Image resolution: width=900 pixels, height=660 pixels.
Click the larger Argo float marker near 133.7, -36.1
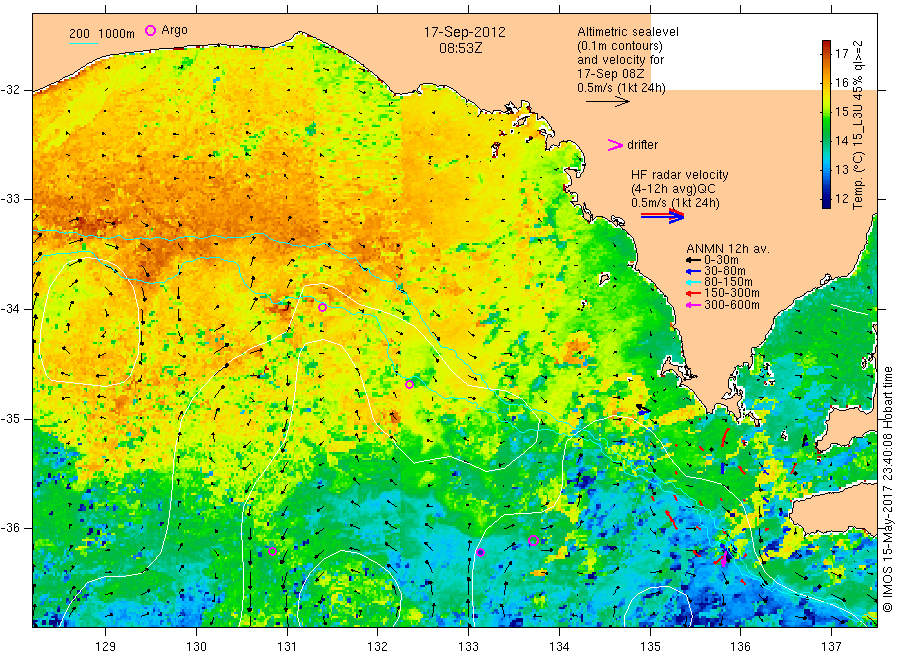533,540
